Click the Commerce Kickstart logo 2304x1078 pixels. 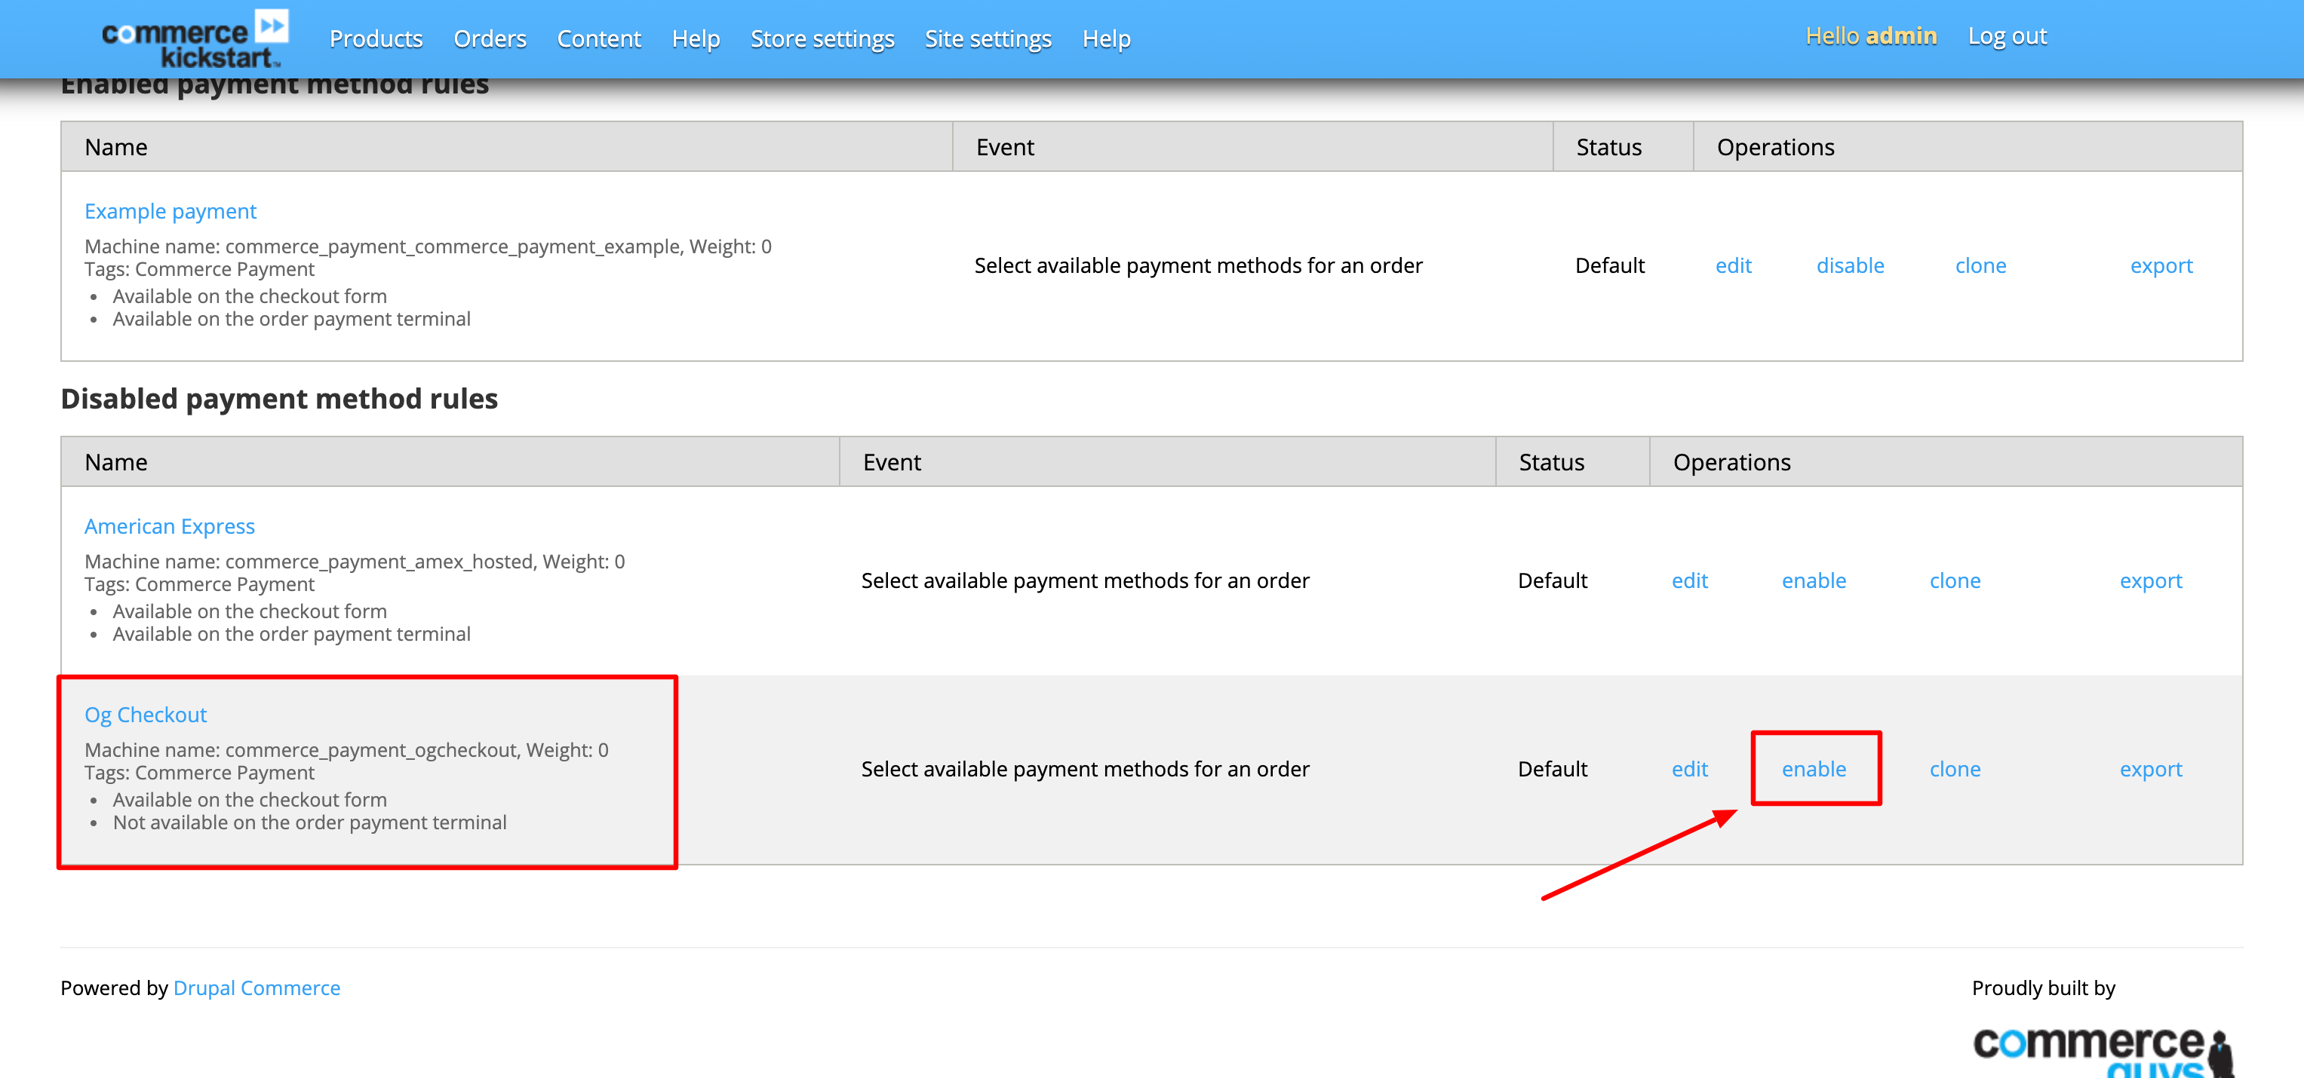[195, 38]
